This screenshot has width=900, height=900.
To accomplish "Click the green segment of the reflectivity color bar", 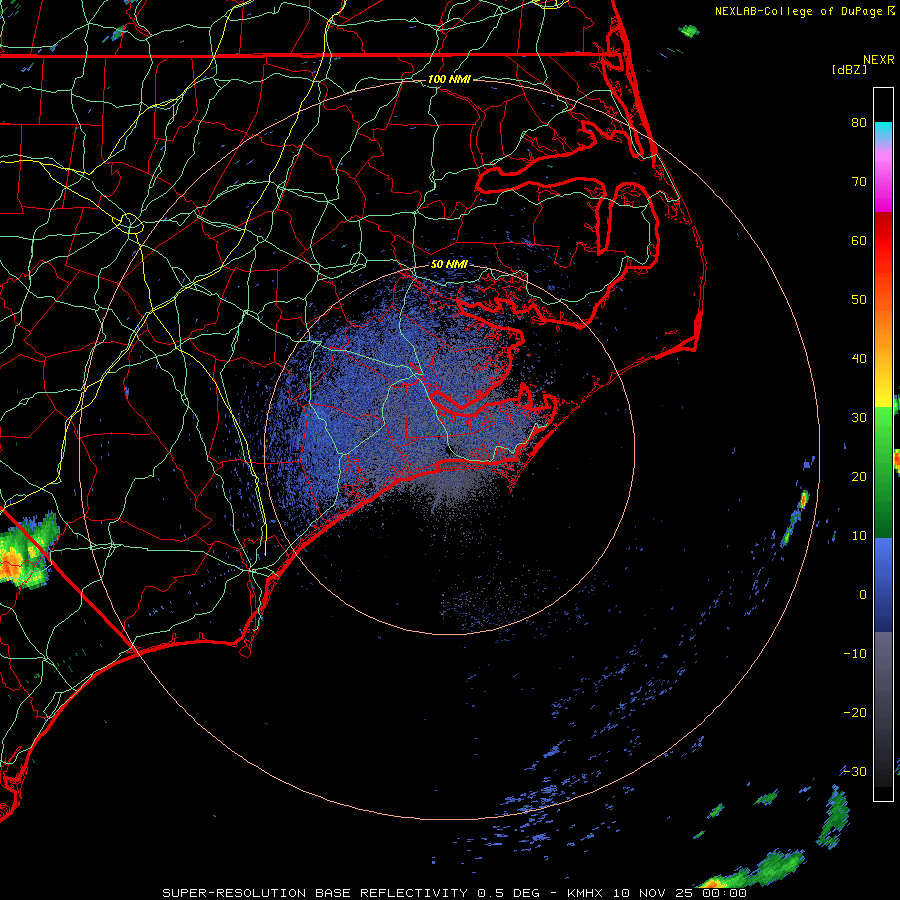I will [883, 472].
